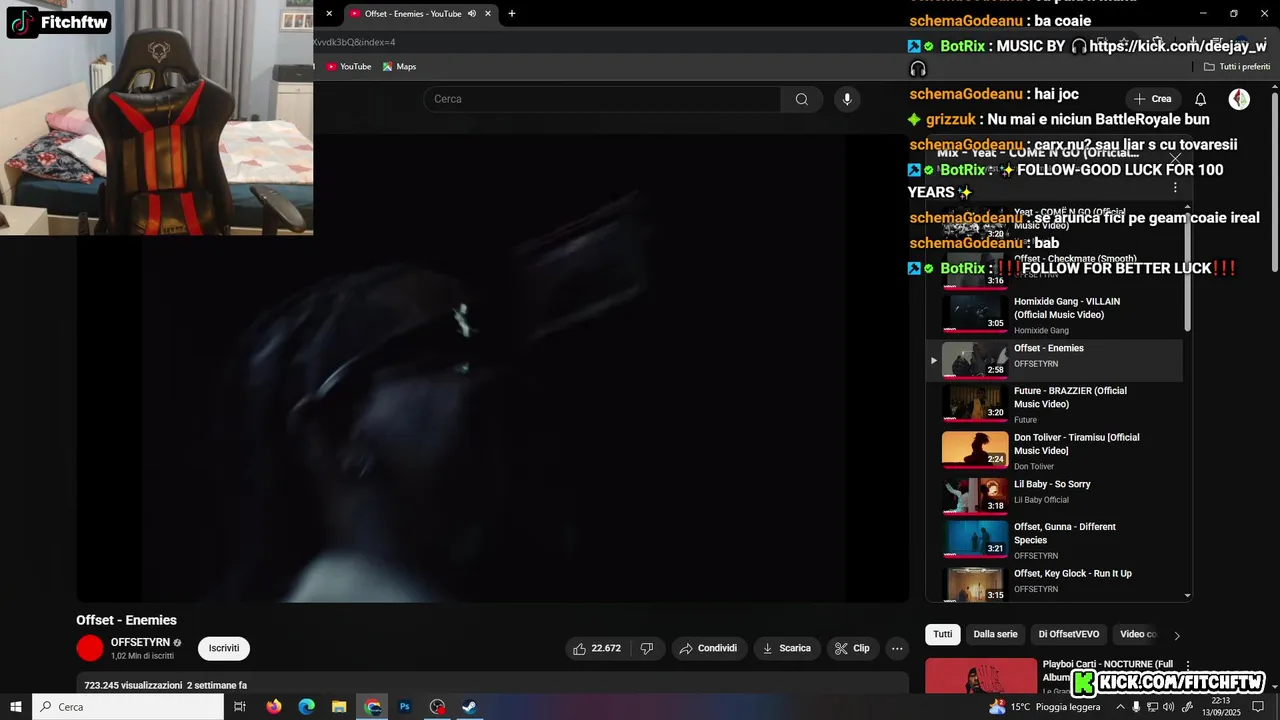
Task: Select the Tutti filter chip
Action: tap(943, 634)
